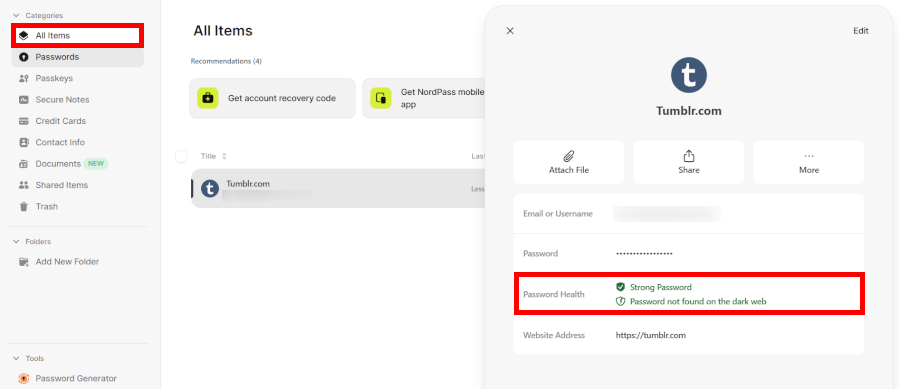The image size is (900, 389).
Task: Collapse the Categories section
Action: click(16, 15)
